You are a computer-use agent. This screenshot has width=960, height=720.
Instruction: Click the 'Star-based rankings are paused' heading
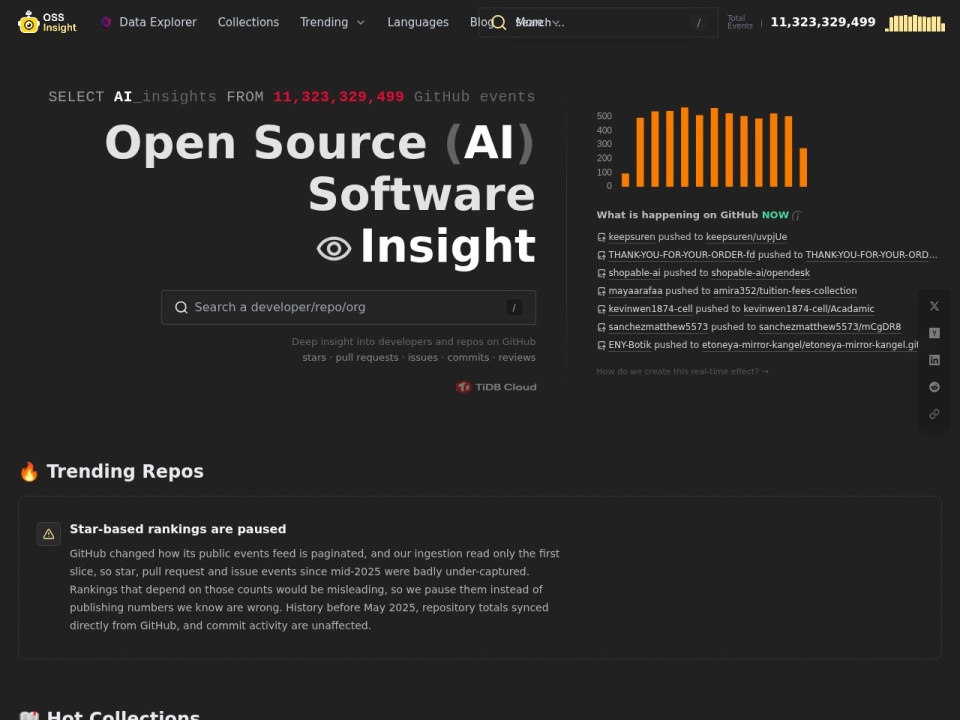178,529
